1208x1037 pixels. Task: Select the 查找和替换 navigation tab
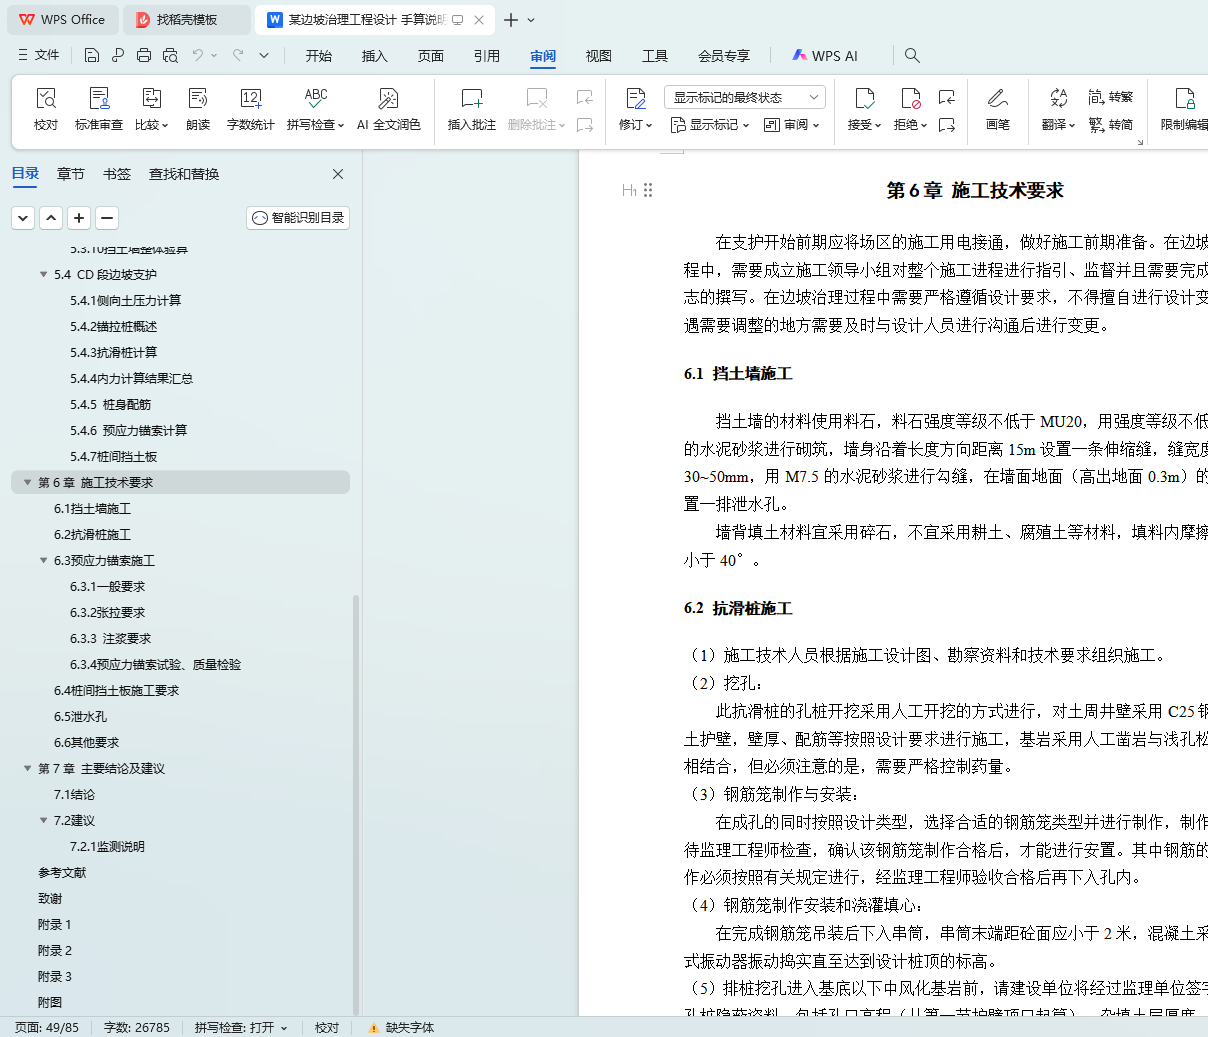point(184,174)
